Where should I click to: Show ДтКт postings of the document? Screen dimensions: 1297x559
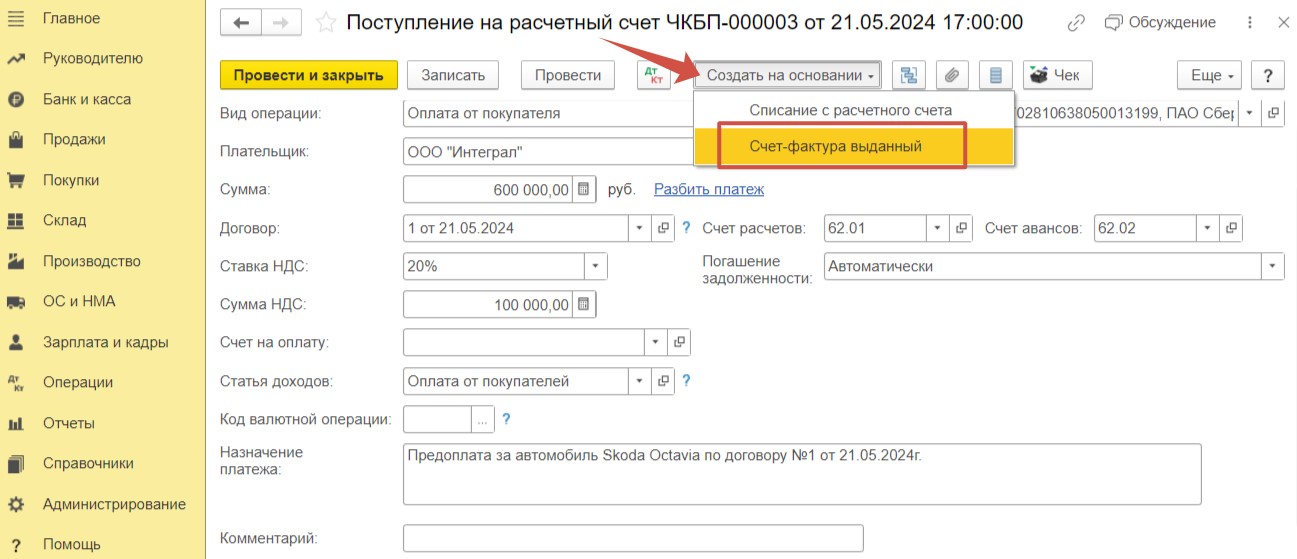(654, 75)
